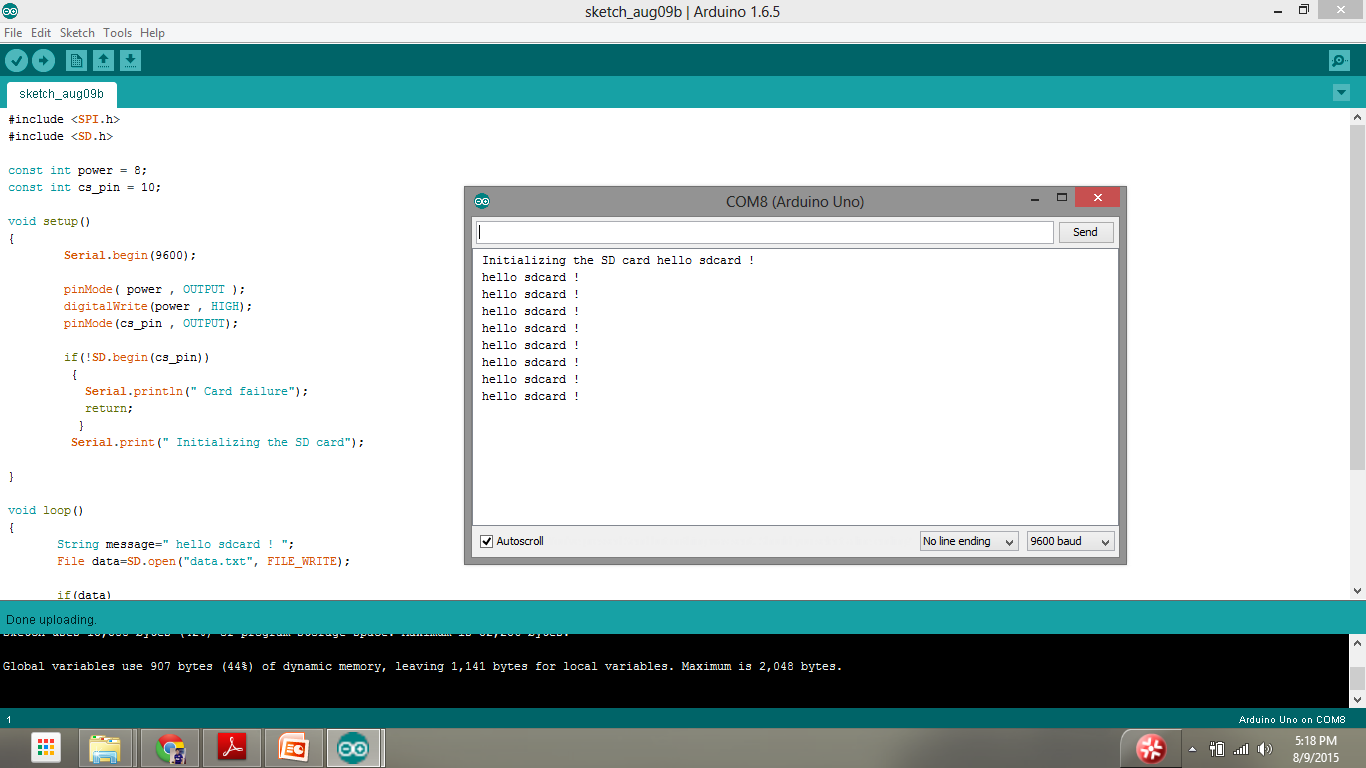Click the Serial Monitor message input field

coord(764,231)
